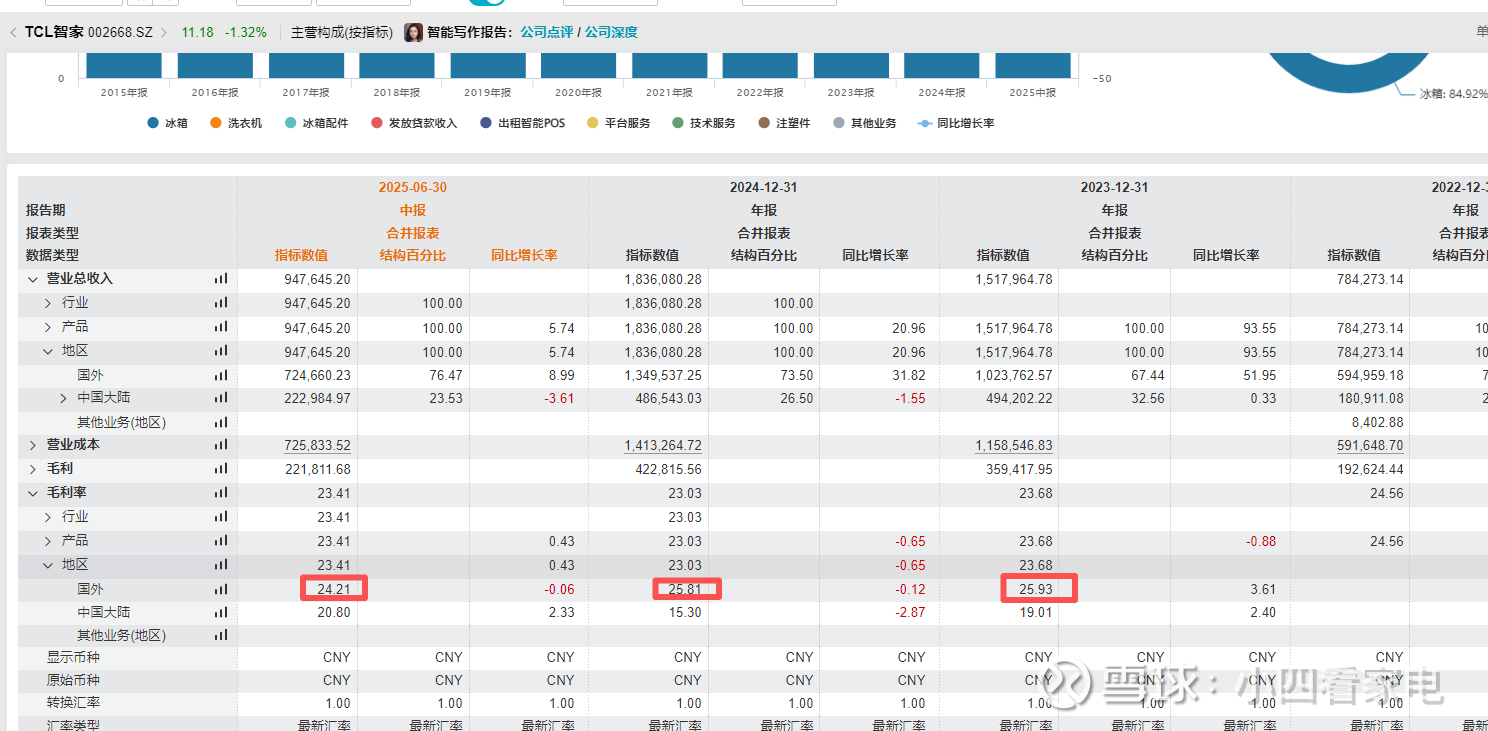
Task: Open chart icon for 中国大陆 row with 20.80
Action: (x=221, y=612)
